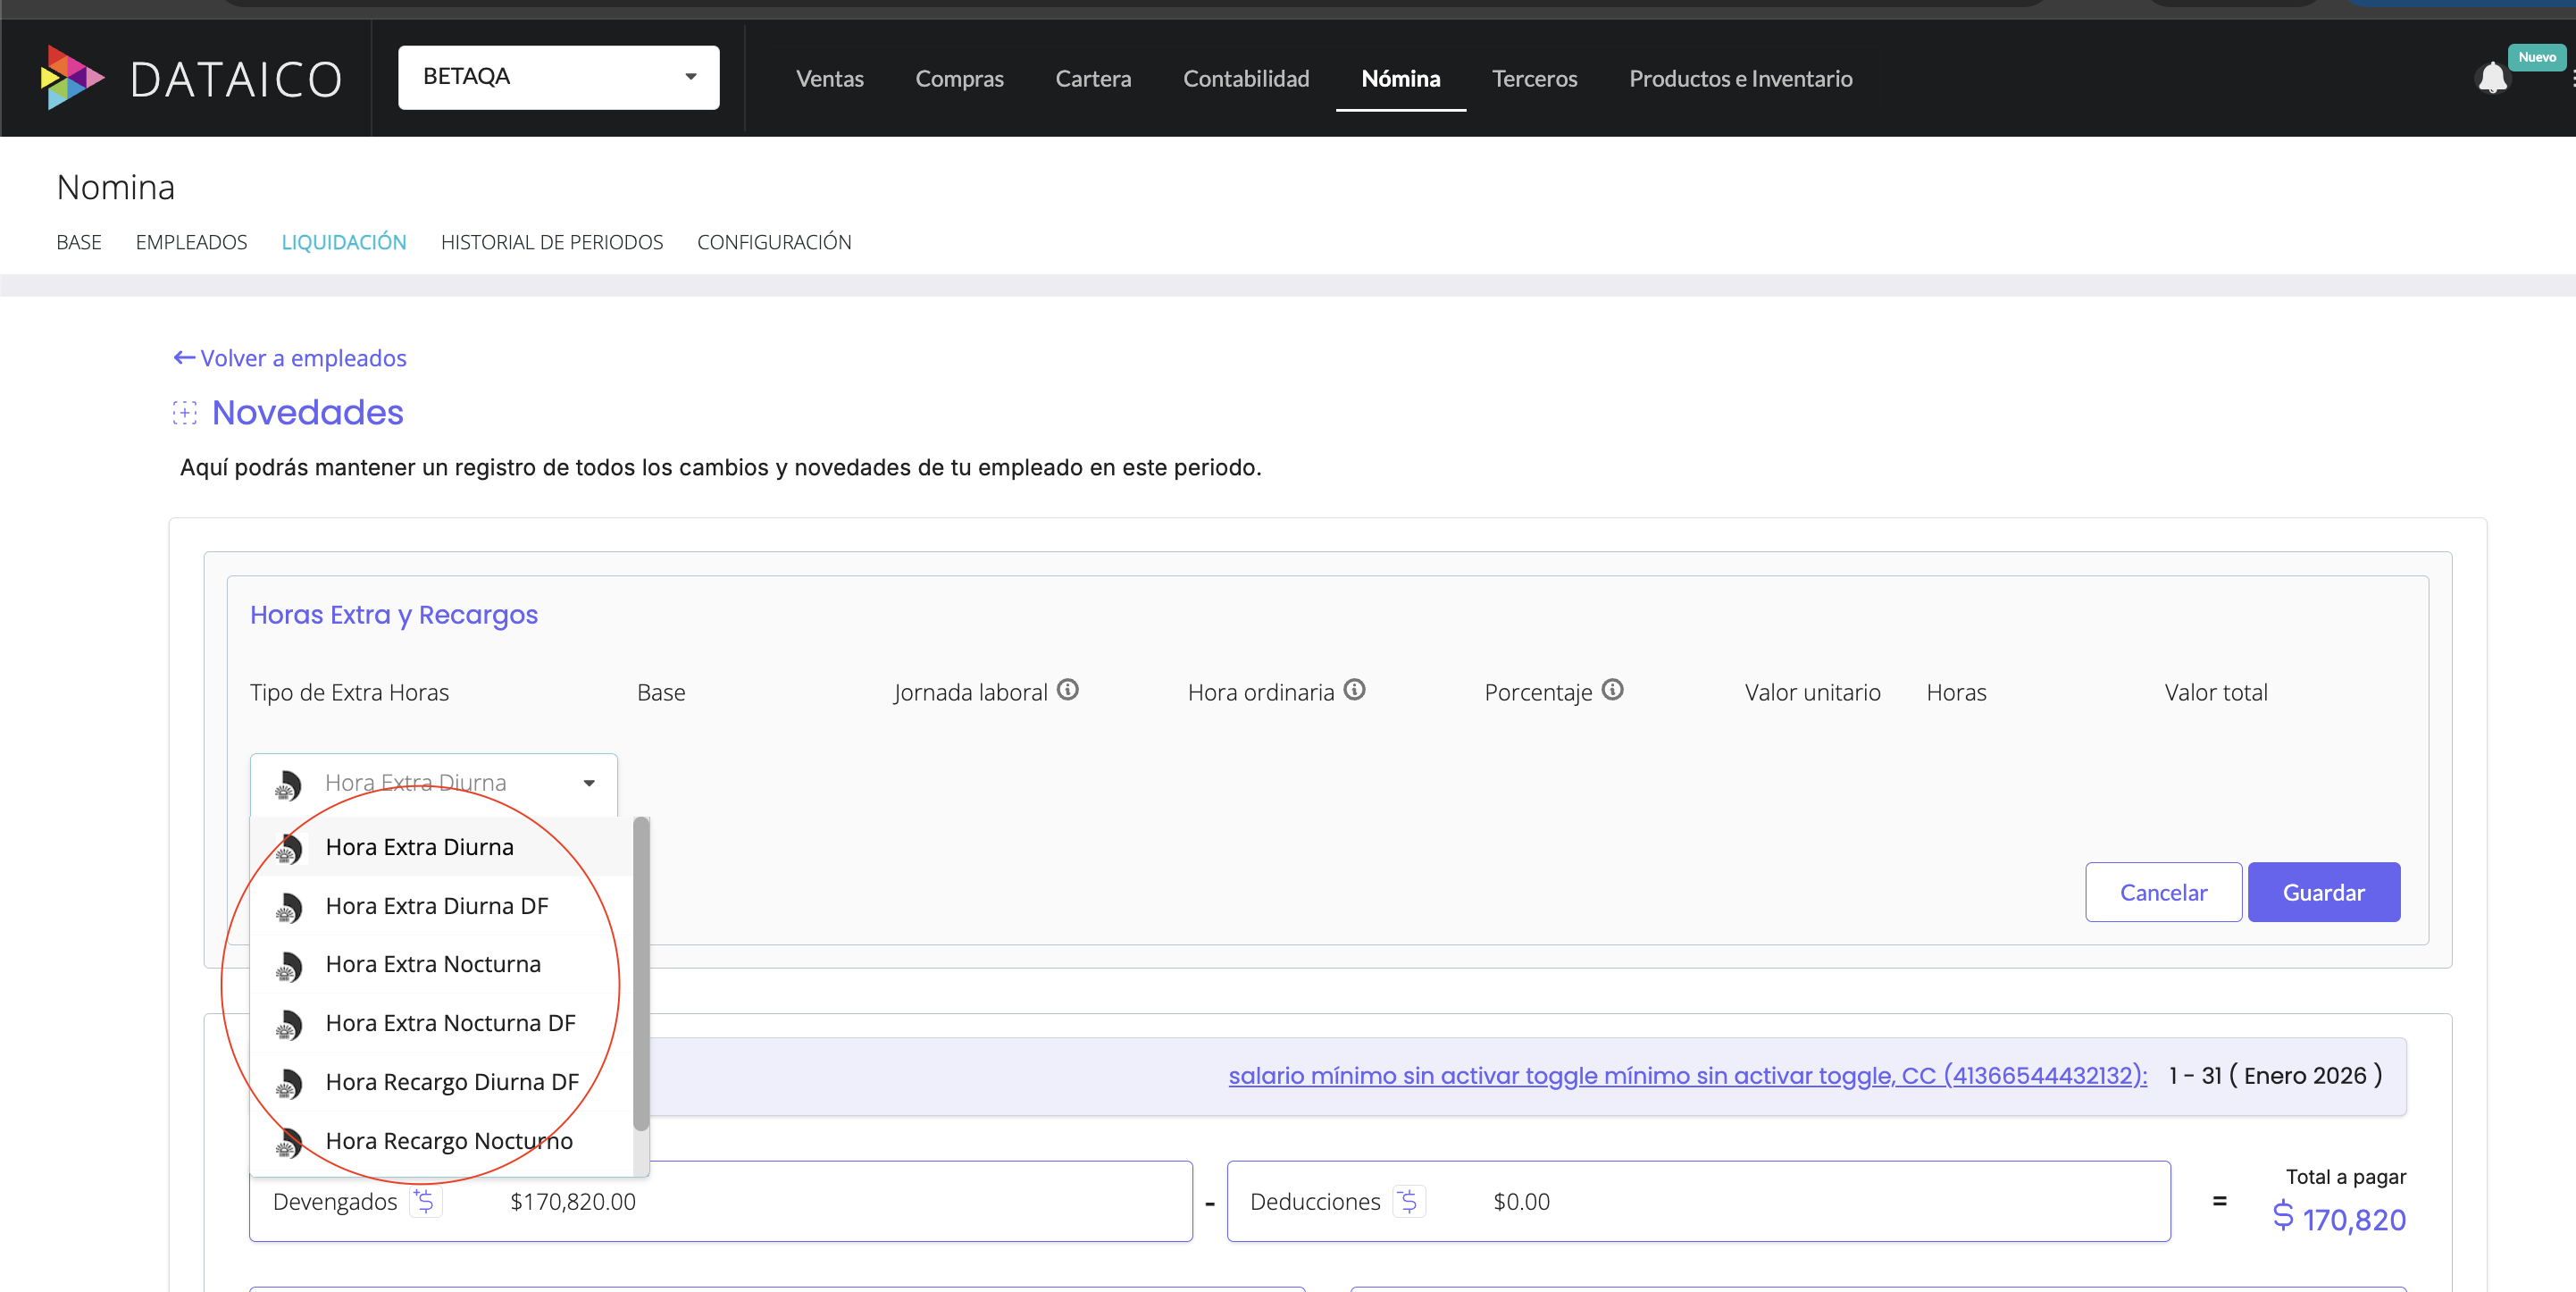Click the back arrow before Volver a empleados
The width and height of the screenshot is (2576, 1292).
pyautogui.click(x=184, y=357)
